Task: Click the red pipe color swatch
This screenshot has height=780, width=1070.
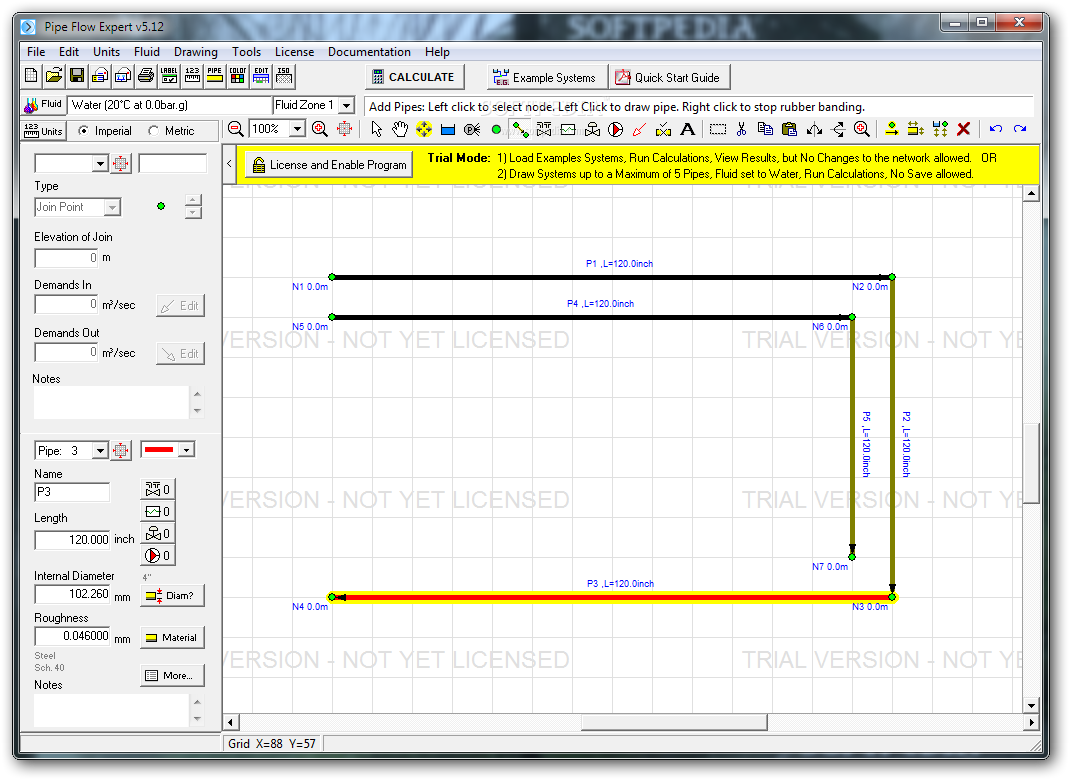Action: [x=159, y=450]
